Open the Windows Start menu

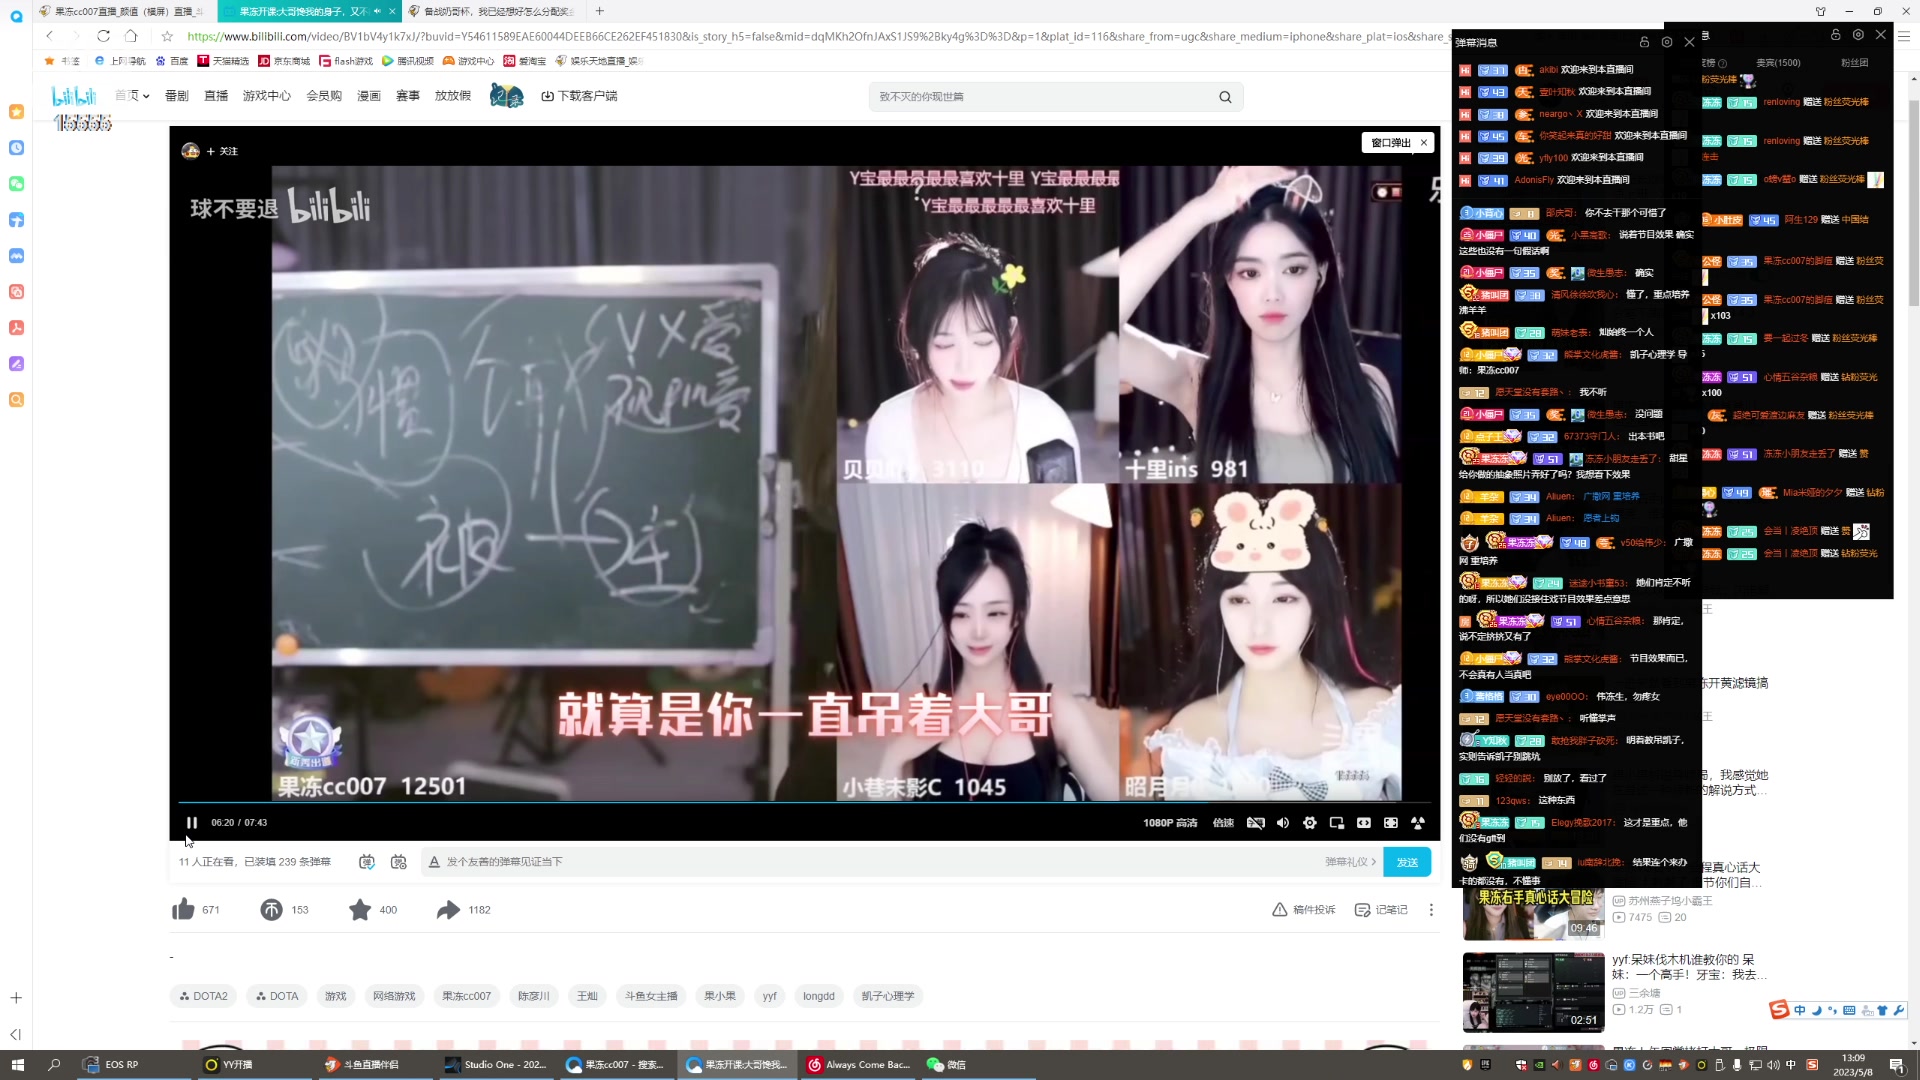click(17, 1065)
